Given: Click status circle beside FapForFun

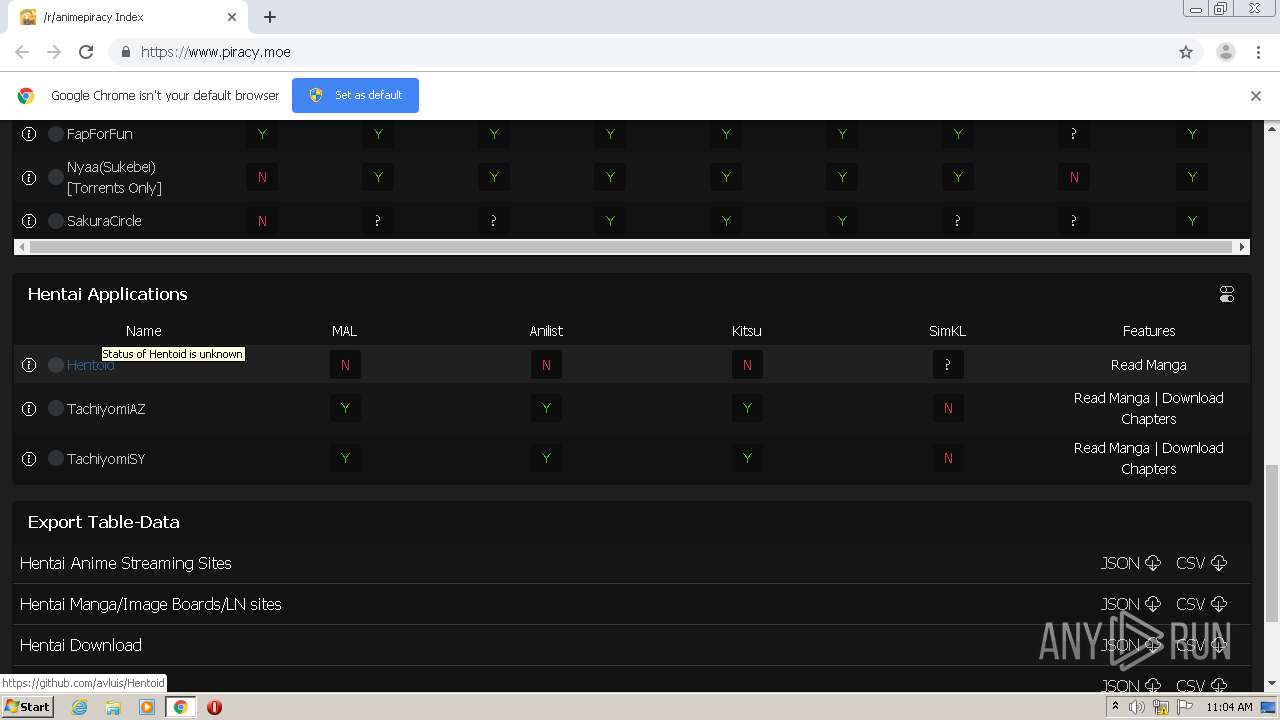Looking at the screenshot, I should (56, 134).
